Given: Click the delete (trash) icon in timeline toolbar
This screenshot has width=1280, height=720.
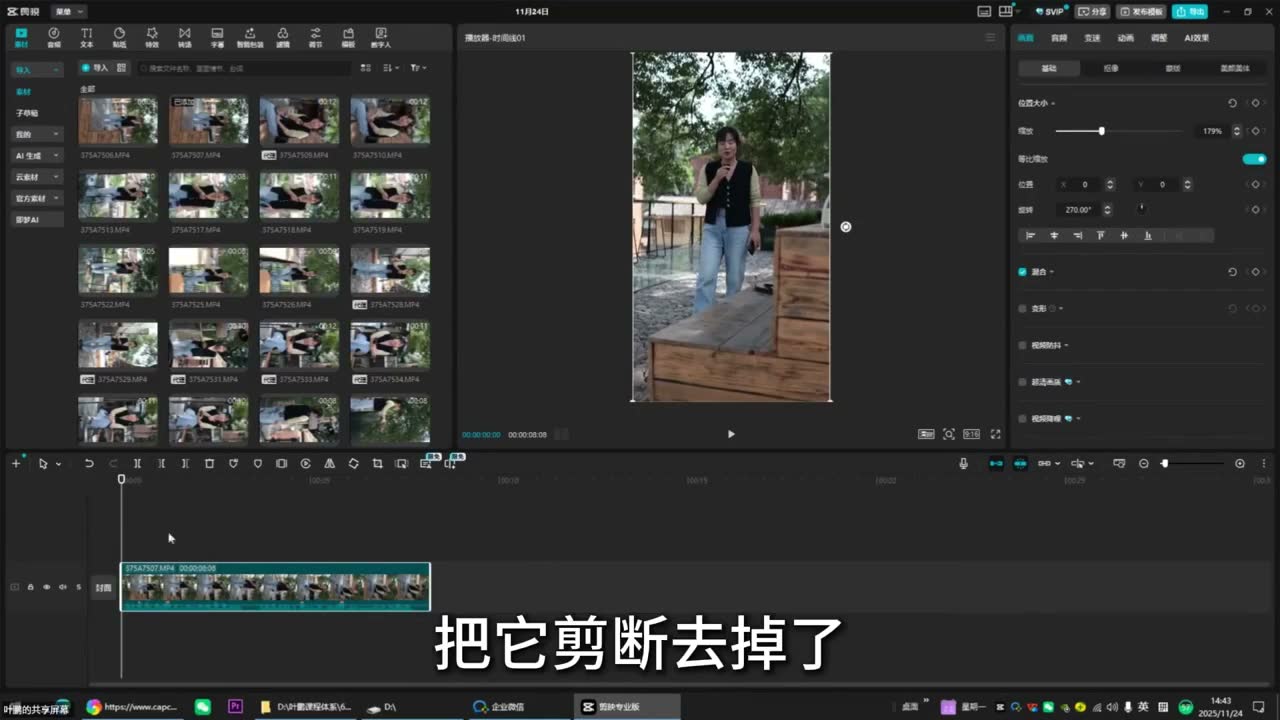Looking at the screenshot, I should 209,464.
